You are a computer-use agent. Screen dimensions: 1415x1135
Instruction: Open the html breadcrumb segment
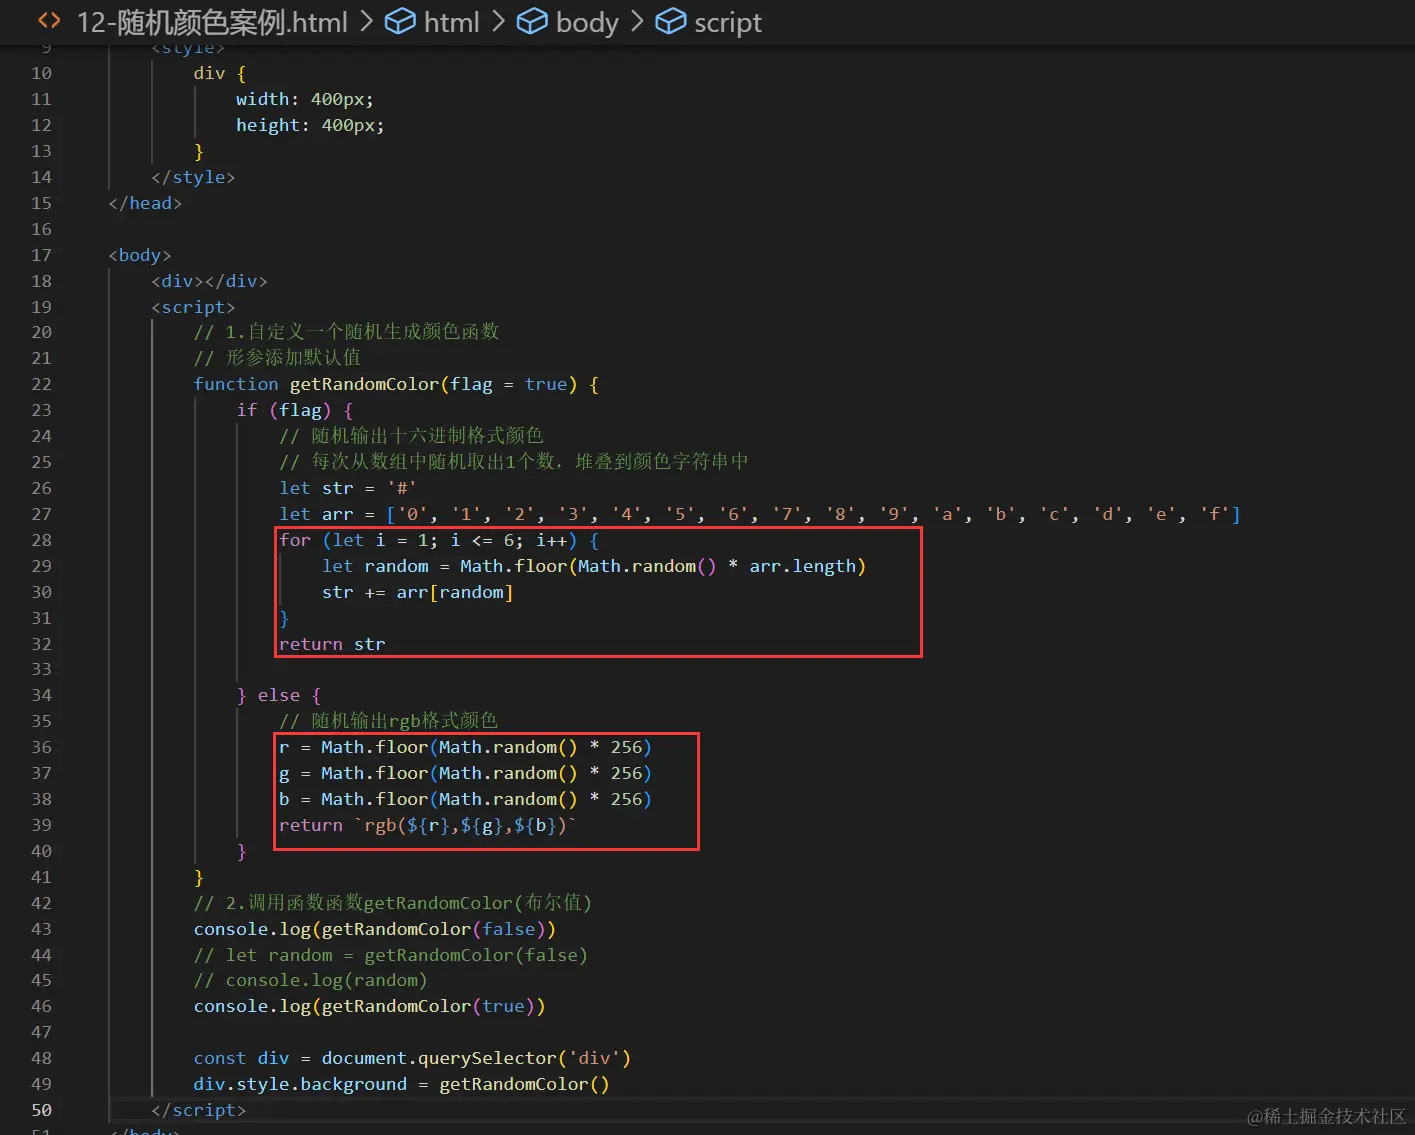tap(452, 22)
